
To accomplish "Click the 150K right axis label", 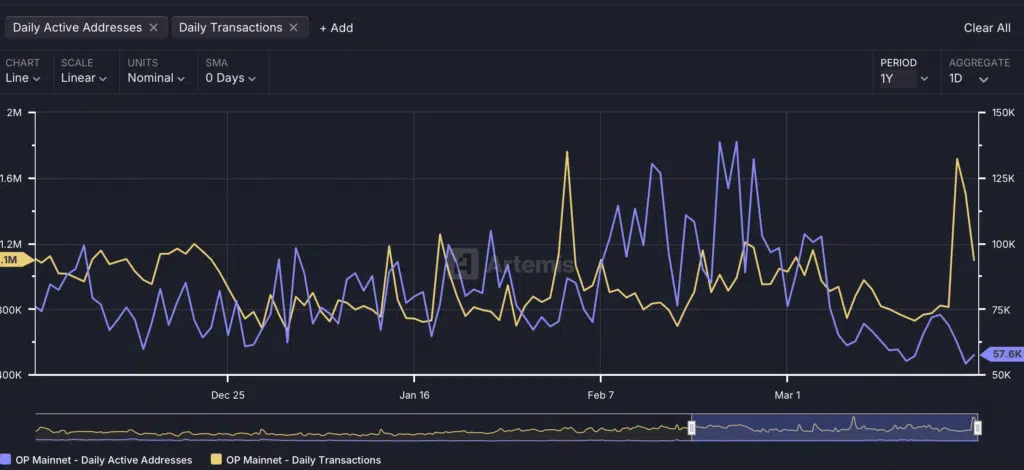I will click(1003, 112).
